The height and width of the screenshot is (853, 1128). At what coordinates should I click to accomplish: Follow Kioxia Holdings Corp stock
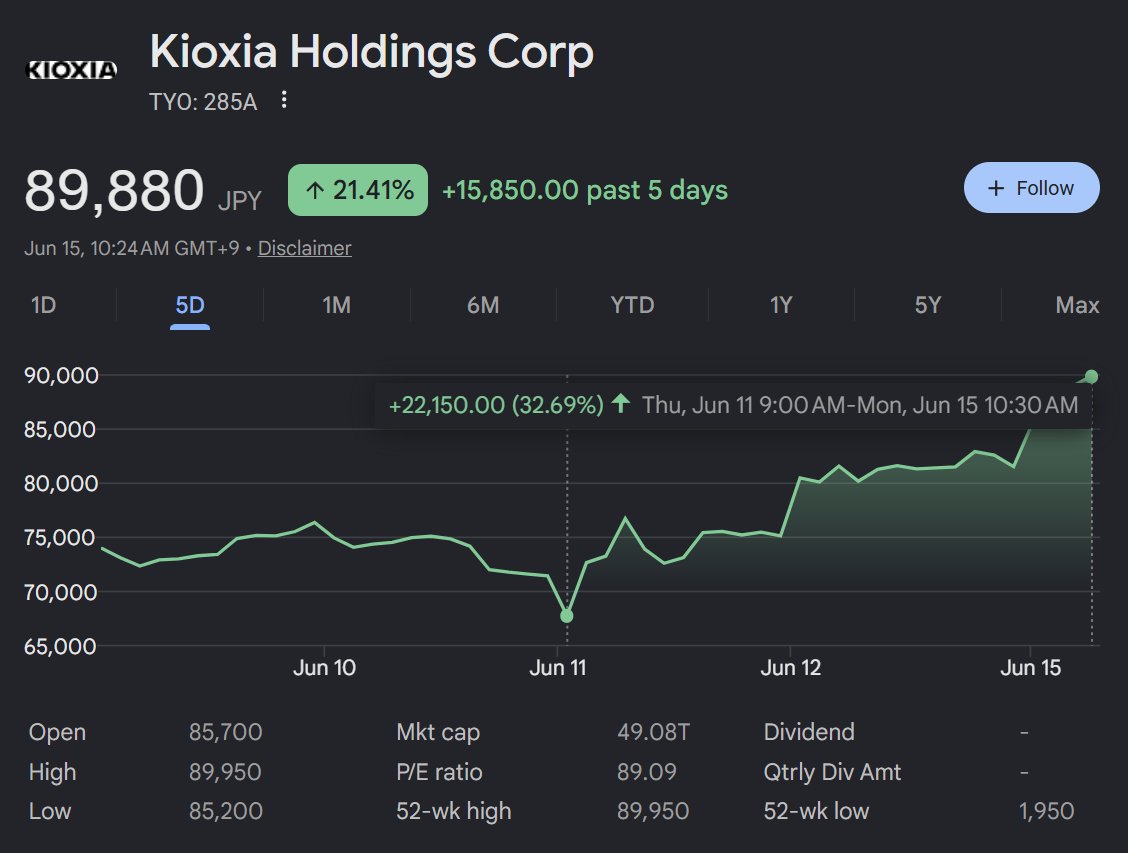coord(1032,188)
